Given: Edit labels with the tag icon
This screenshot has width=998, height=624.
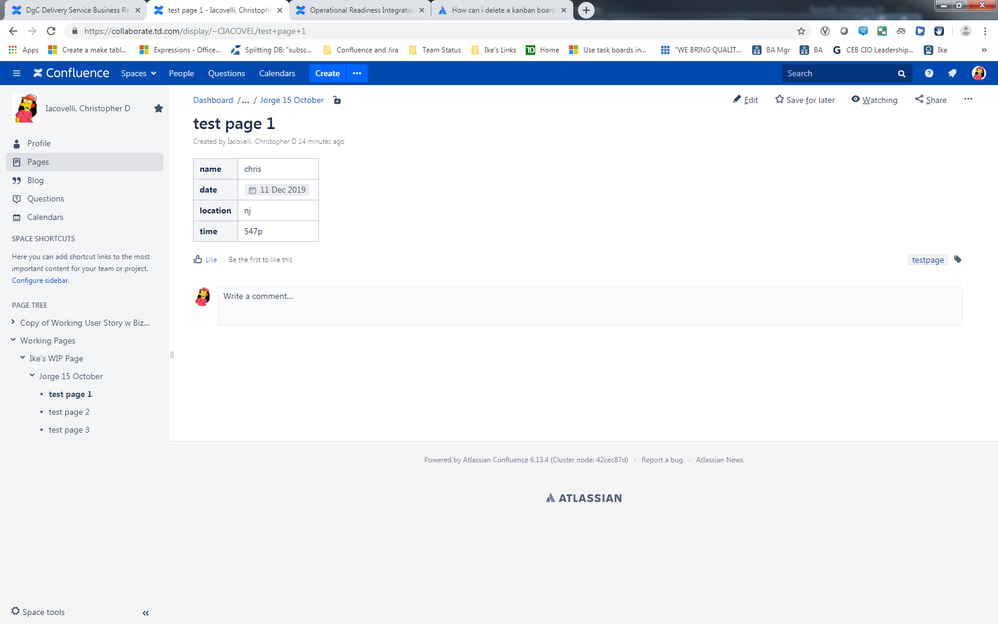Looking at the screenshot, I should (x=957, y=259).
